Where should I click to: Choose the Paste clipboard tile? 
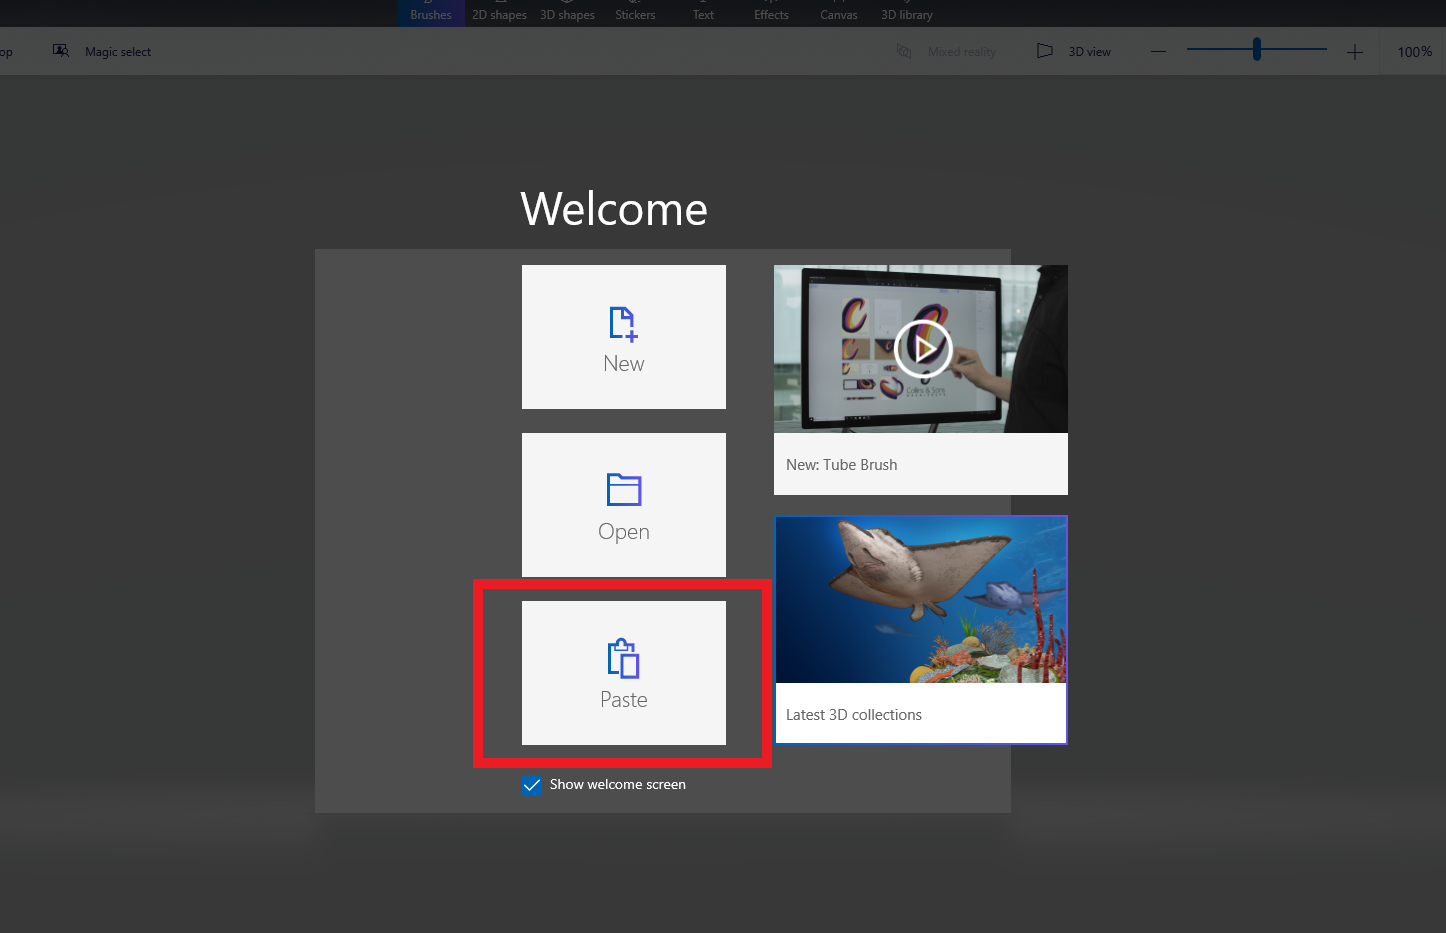624,673
